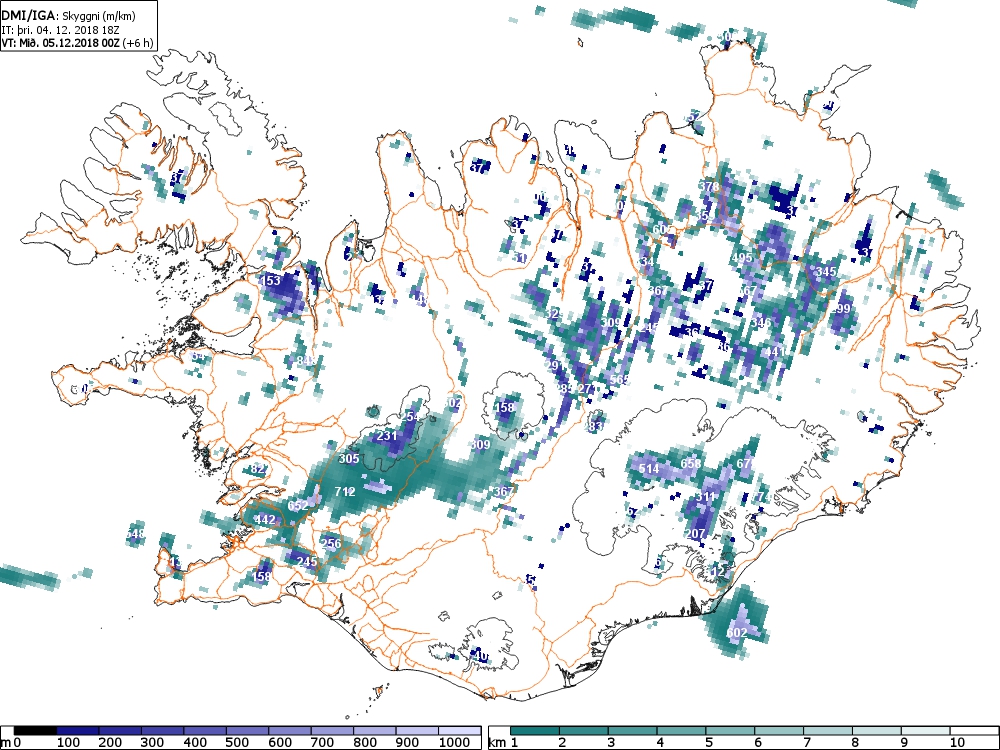Image resolution: width=1000 pixels, height=750 pixels.
Task: Click the '153' visibility value on the map
Action: [x=271, y=281]
